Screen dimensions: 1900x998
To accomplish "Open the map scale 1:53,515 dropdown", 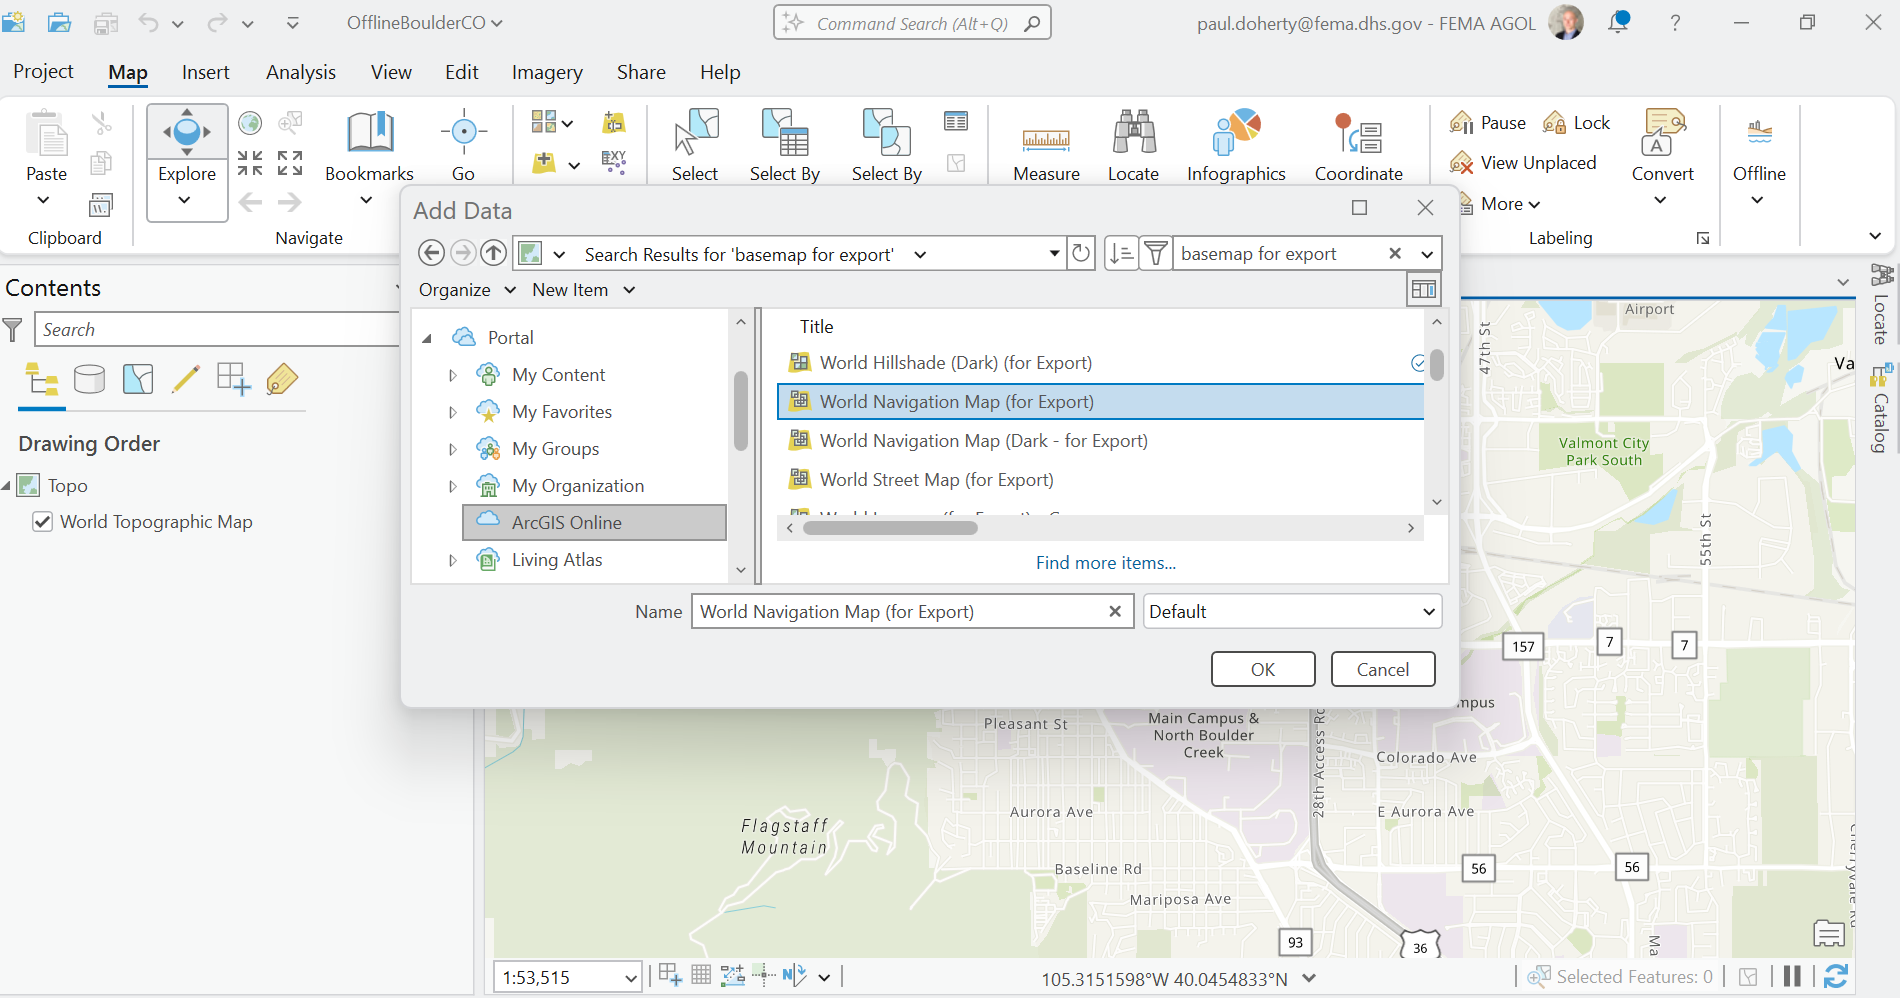I will [631, 978].
